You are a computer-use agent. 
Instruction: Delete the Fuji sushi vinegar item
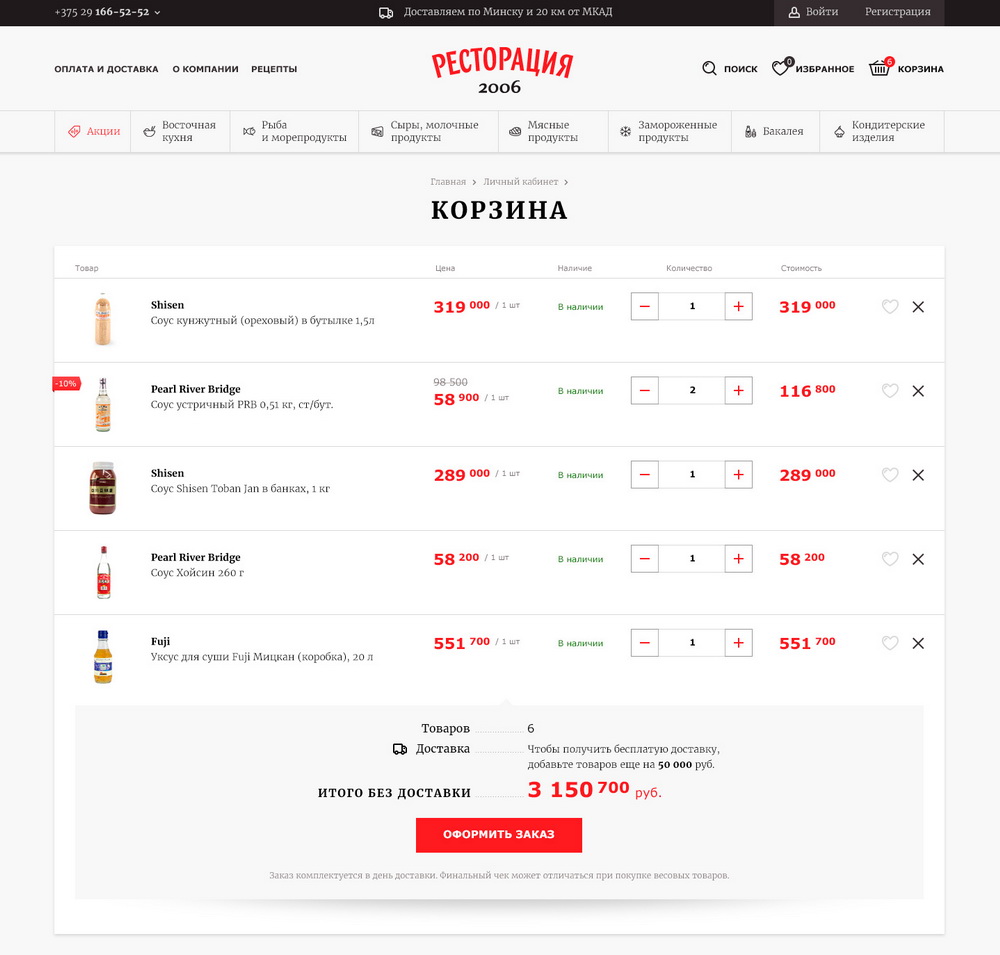[x=918, y=643]
